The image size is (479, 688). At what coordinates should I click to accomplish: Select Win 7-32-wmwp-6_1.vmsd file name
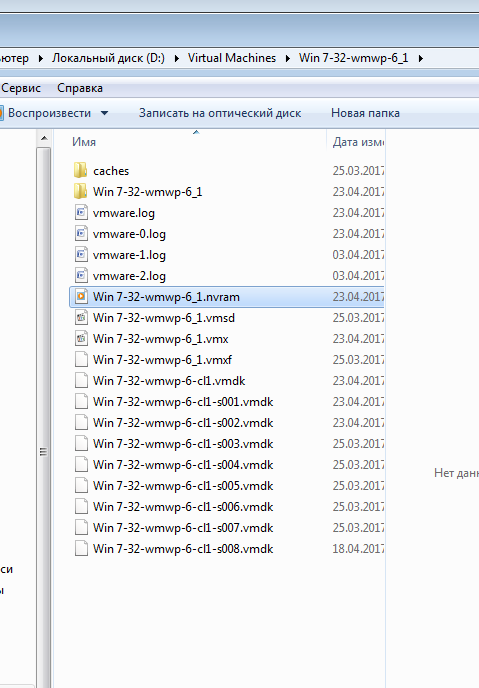tap(164, 318)
